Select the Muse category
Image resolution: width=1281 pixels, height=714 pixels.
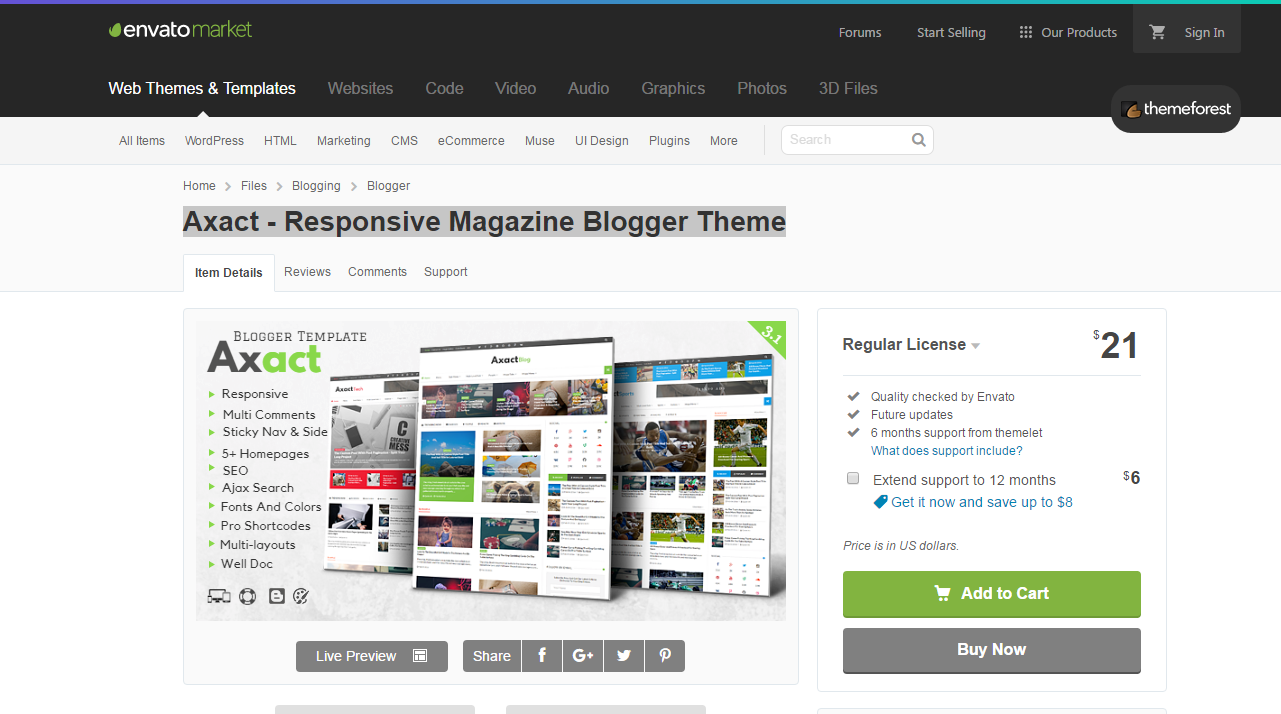coord(539,141)
